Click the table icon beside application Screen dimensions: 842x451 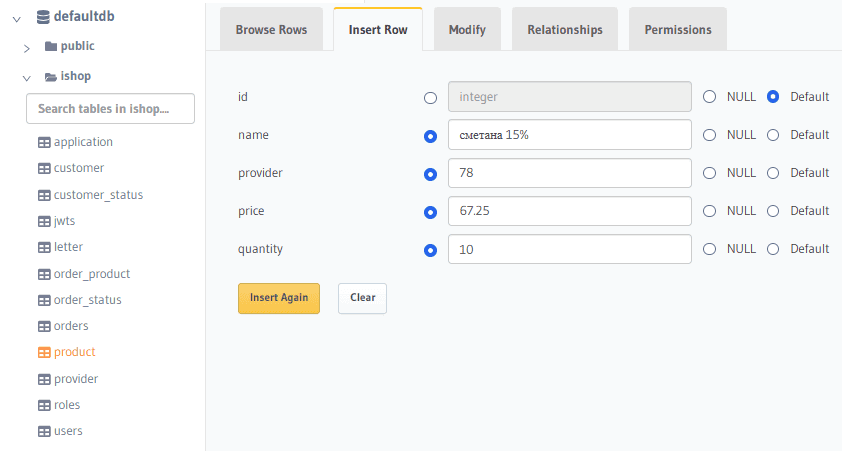(x=44, y=142)
